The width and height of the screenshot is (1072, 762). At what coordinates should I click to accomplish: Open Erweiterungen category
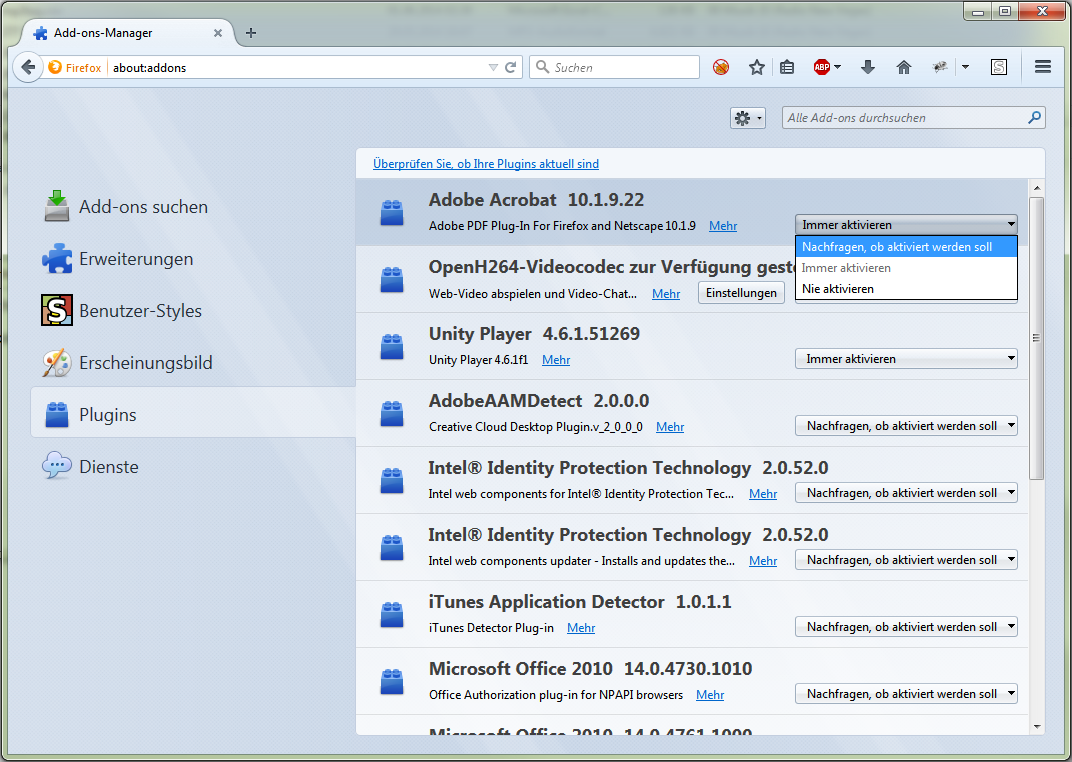pyautogui.click(x=193, y=258)
